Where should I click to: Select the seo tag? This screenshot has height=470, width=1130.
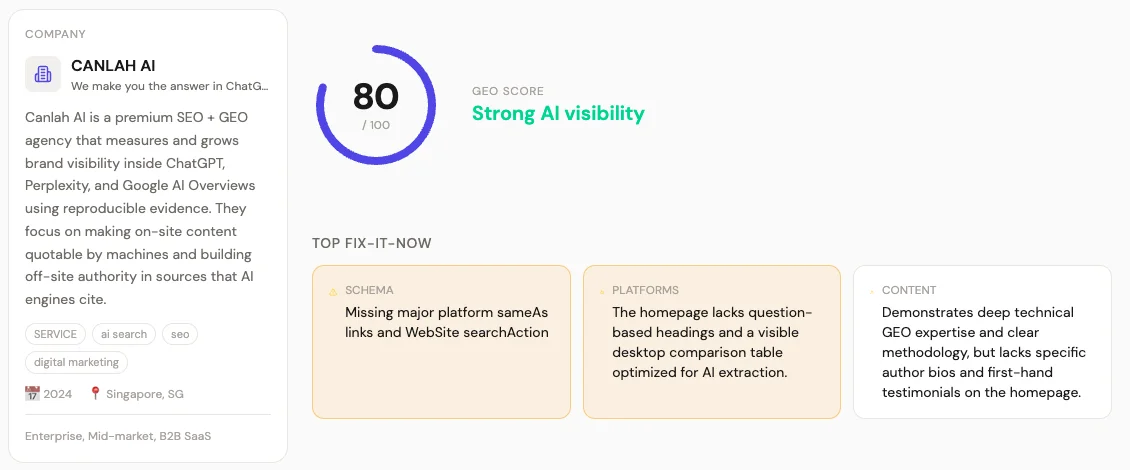coord(180,334)
